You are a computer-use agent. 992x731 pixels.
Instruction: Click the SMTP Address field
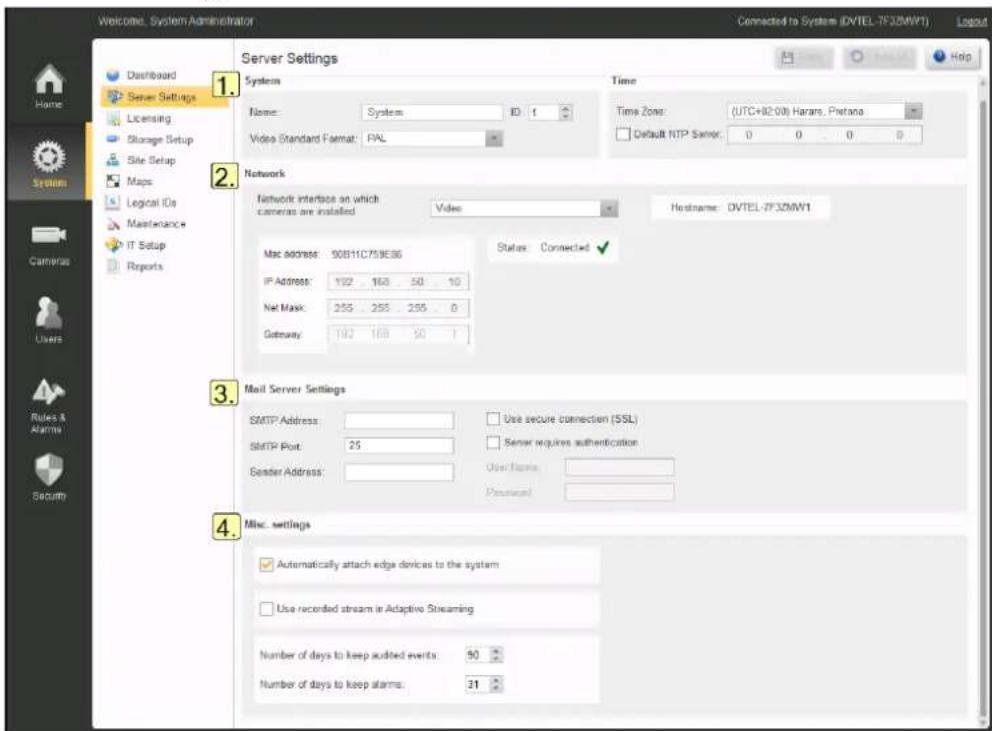tap(399, 420)
